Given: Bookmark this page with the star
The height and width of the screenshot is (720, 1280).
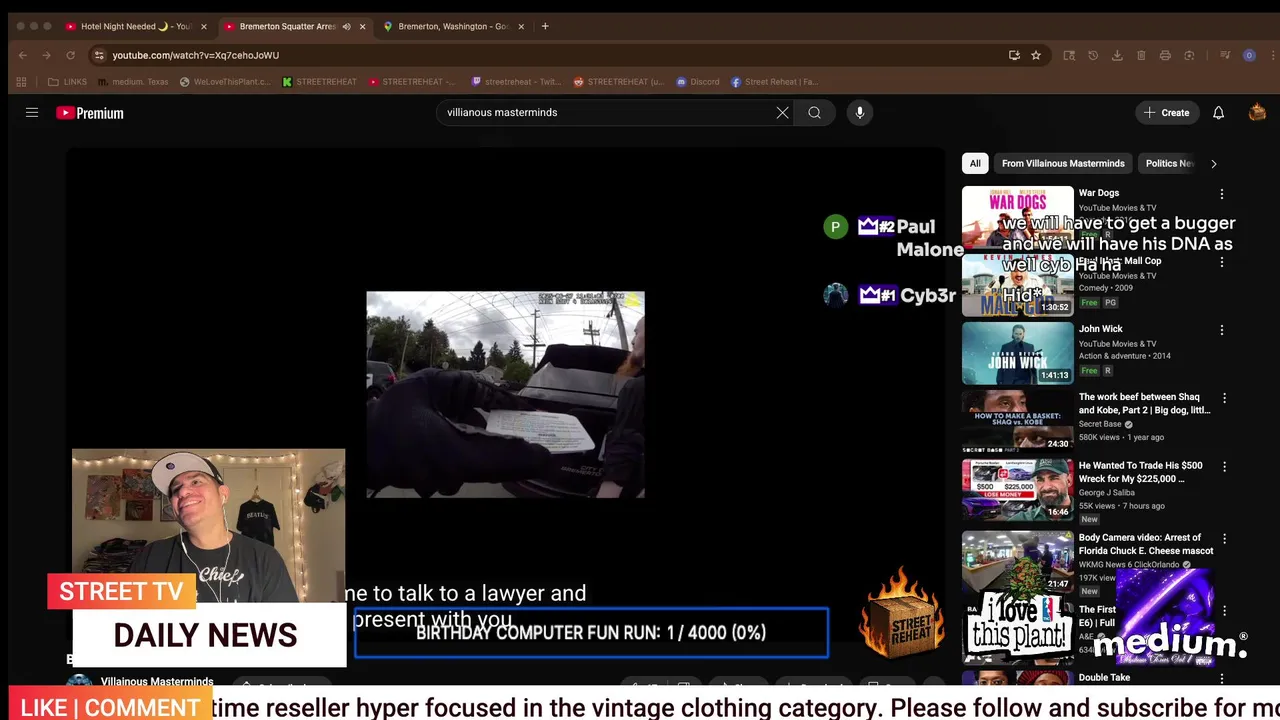Looking at the screenshot, I should pos(1036,55).
